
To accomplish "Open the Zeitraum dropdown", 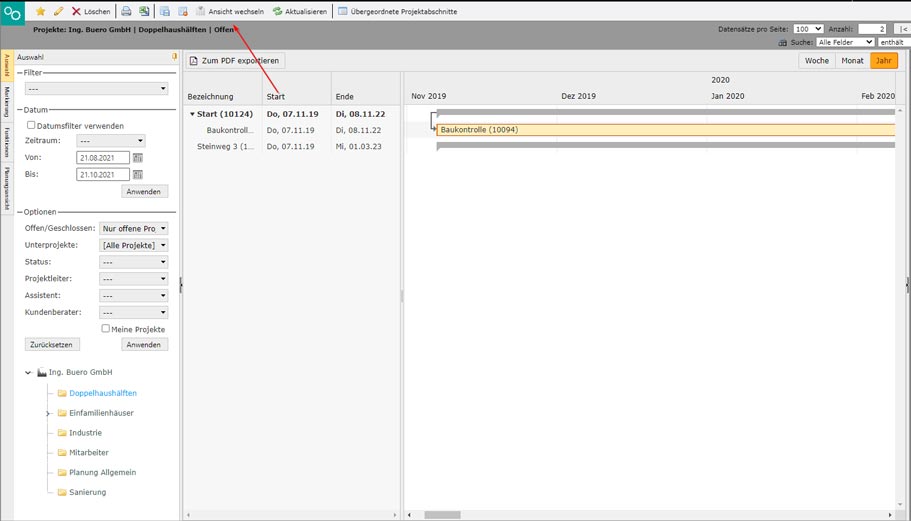I will [110, 141].
